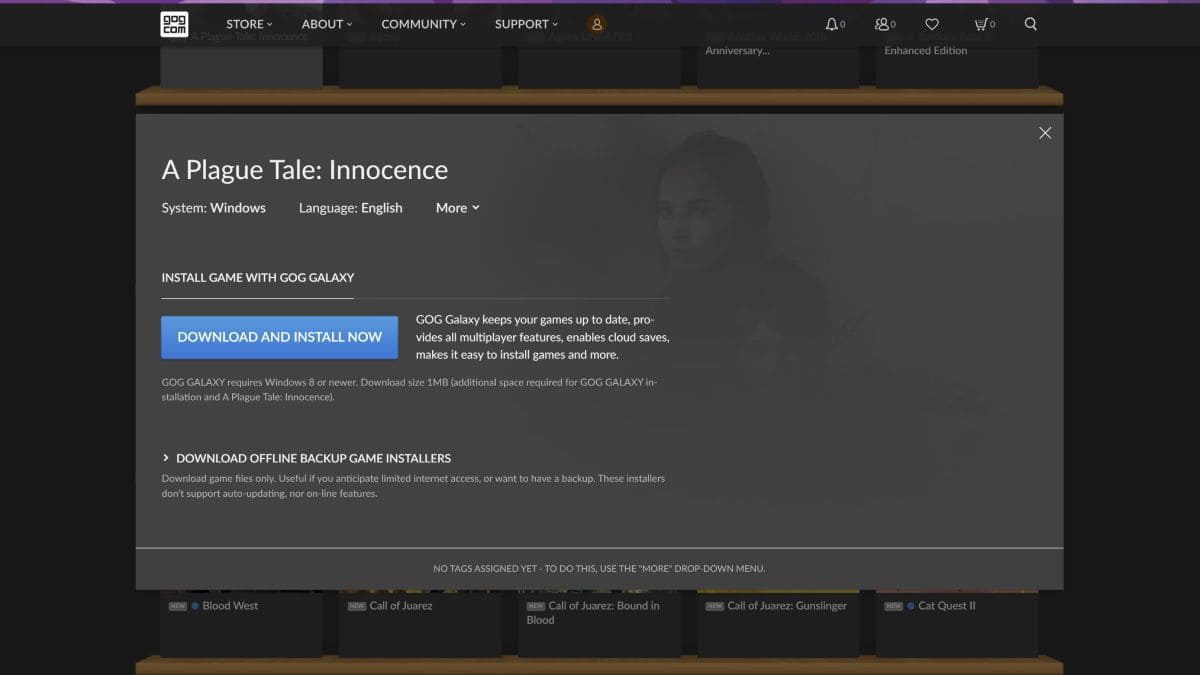
Task: Open the More language options dropdown
Action: point(457,208)
